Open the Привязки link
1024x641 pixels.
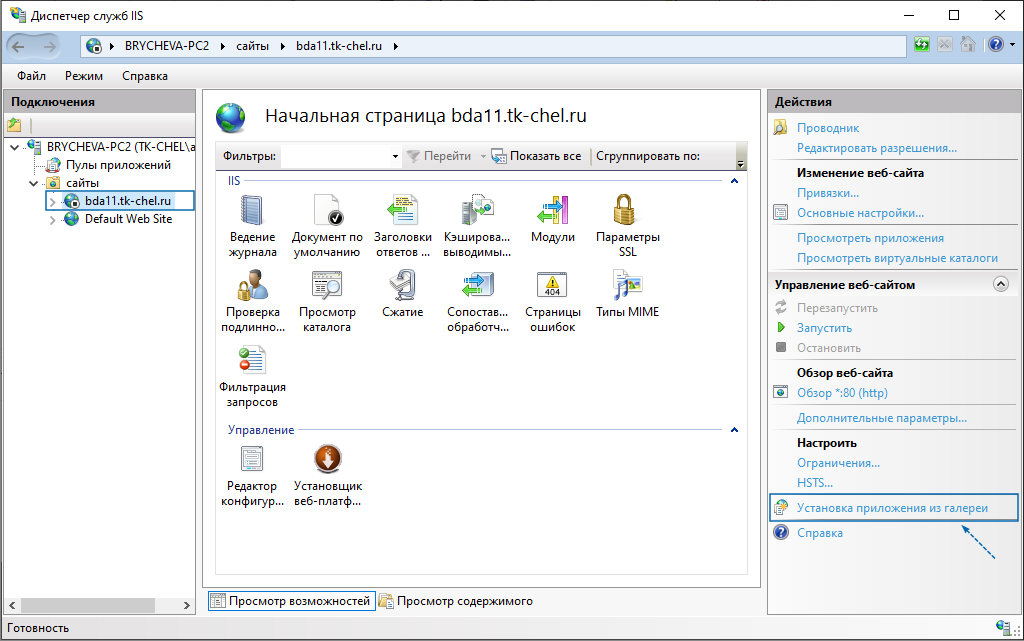[827, 193]
